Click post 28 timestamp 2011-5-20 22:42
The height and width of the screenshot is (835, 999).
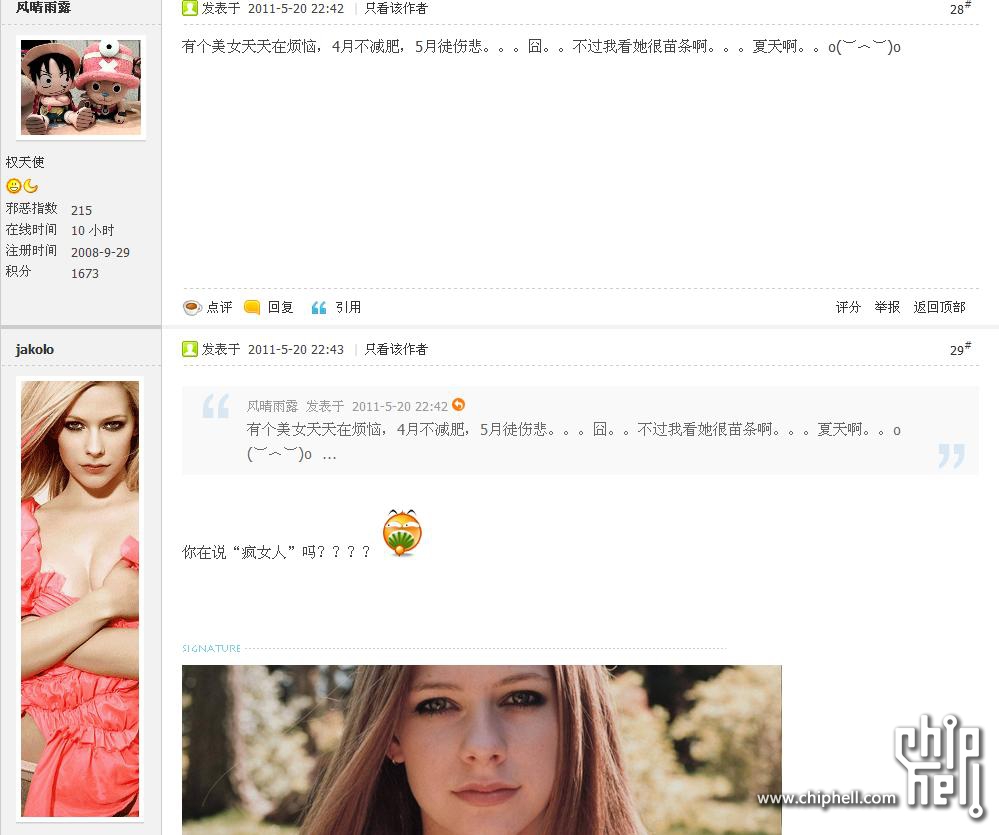pos(296,8)
